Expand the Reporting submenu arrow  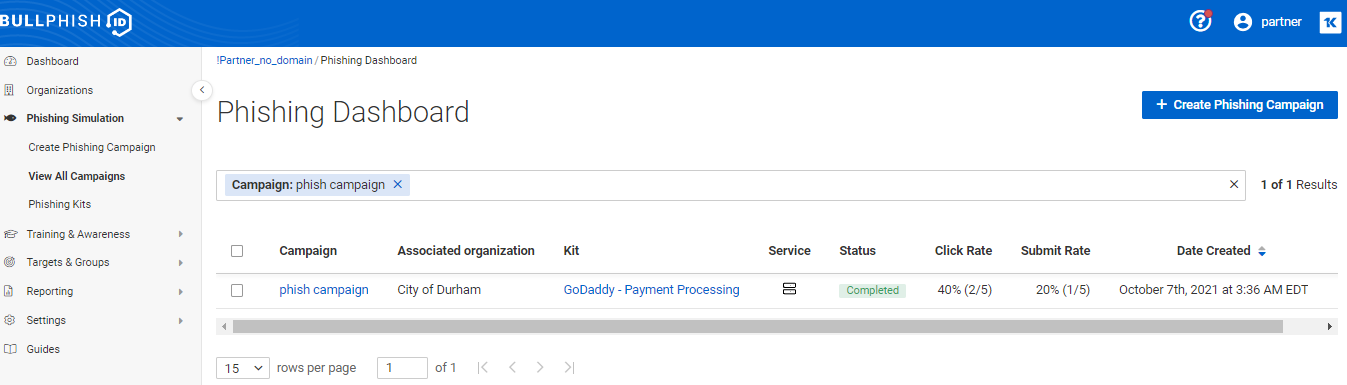tap(180, 291)
